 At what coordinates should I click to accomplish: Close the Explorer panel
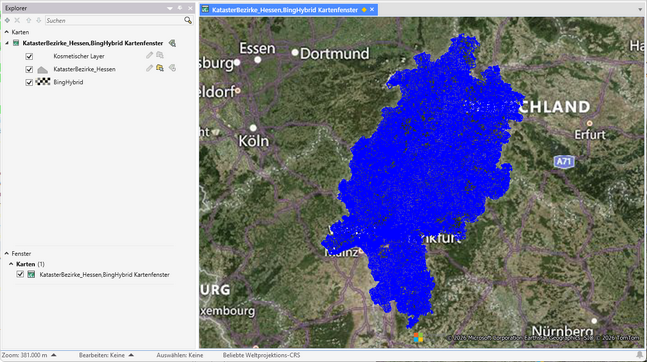coord(190,8)
